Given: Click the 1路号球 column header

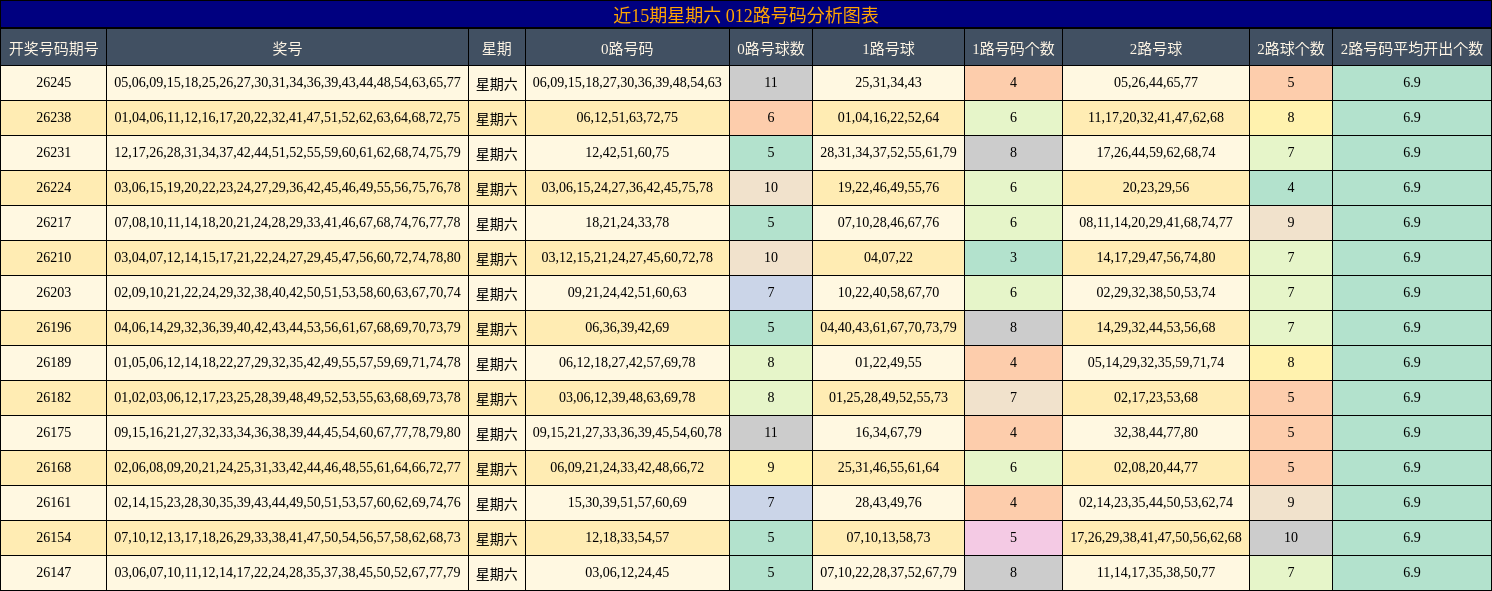Looking at the screenshot, I should pyautogui.click(x=888, y=48).
